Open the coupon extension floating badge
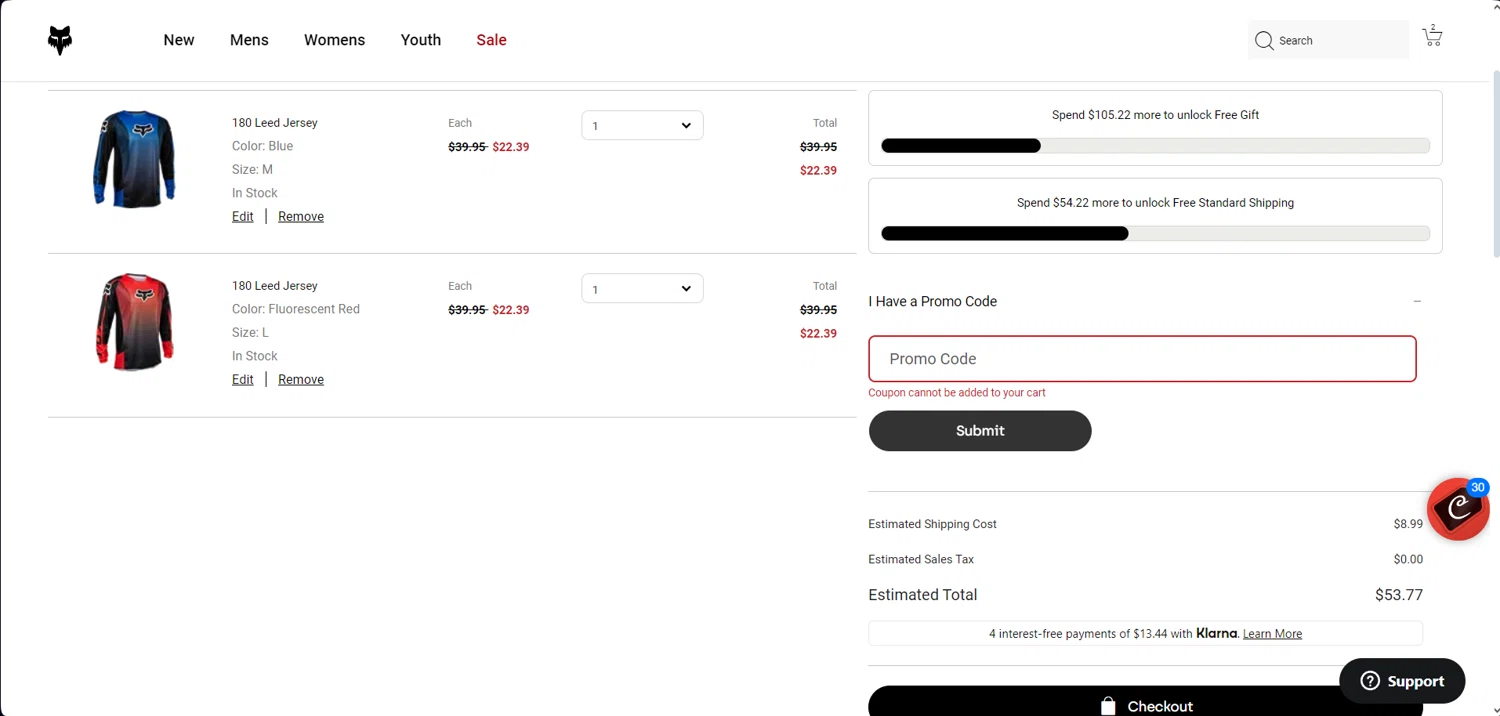Screen dimensions: 1500x716 tap(1457, 509)
